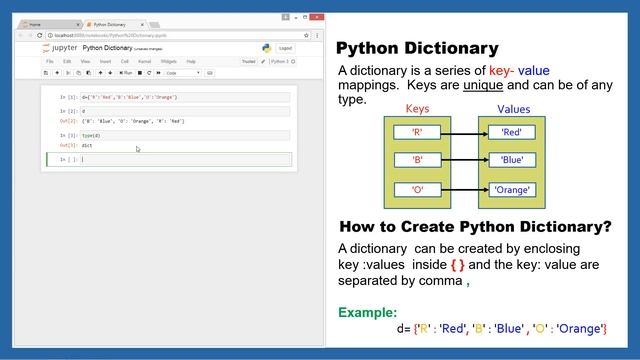640x360 pixels.
Task: Open the command palette keyboard icon
Action: tap(210, 73)
